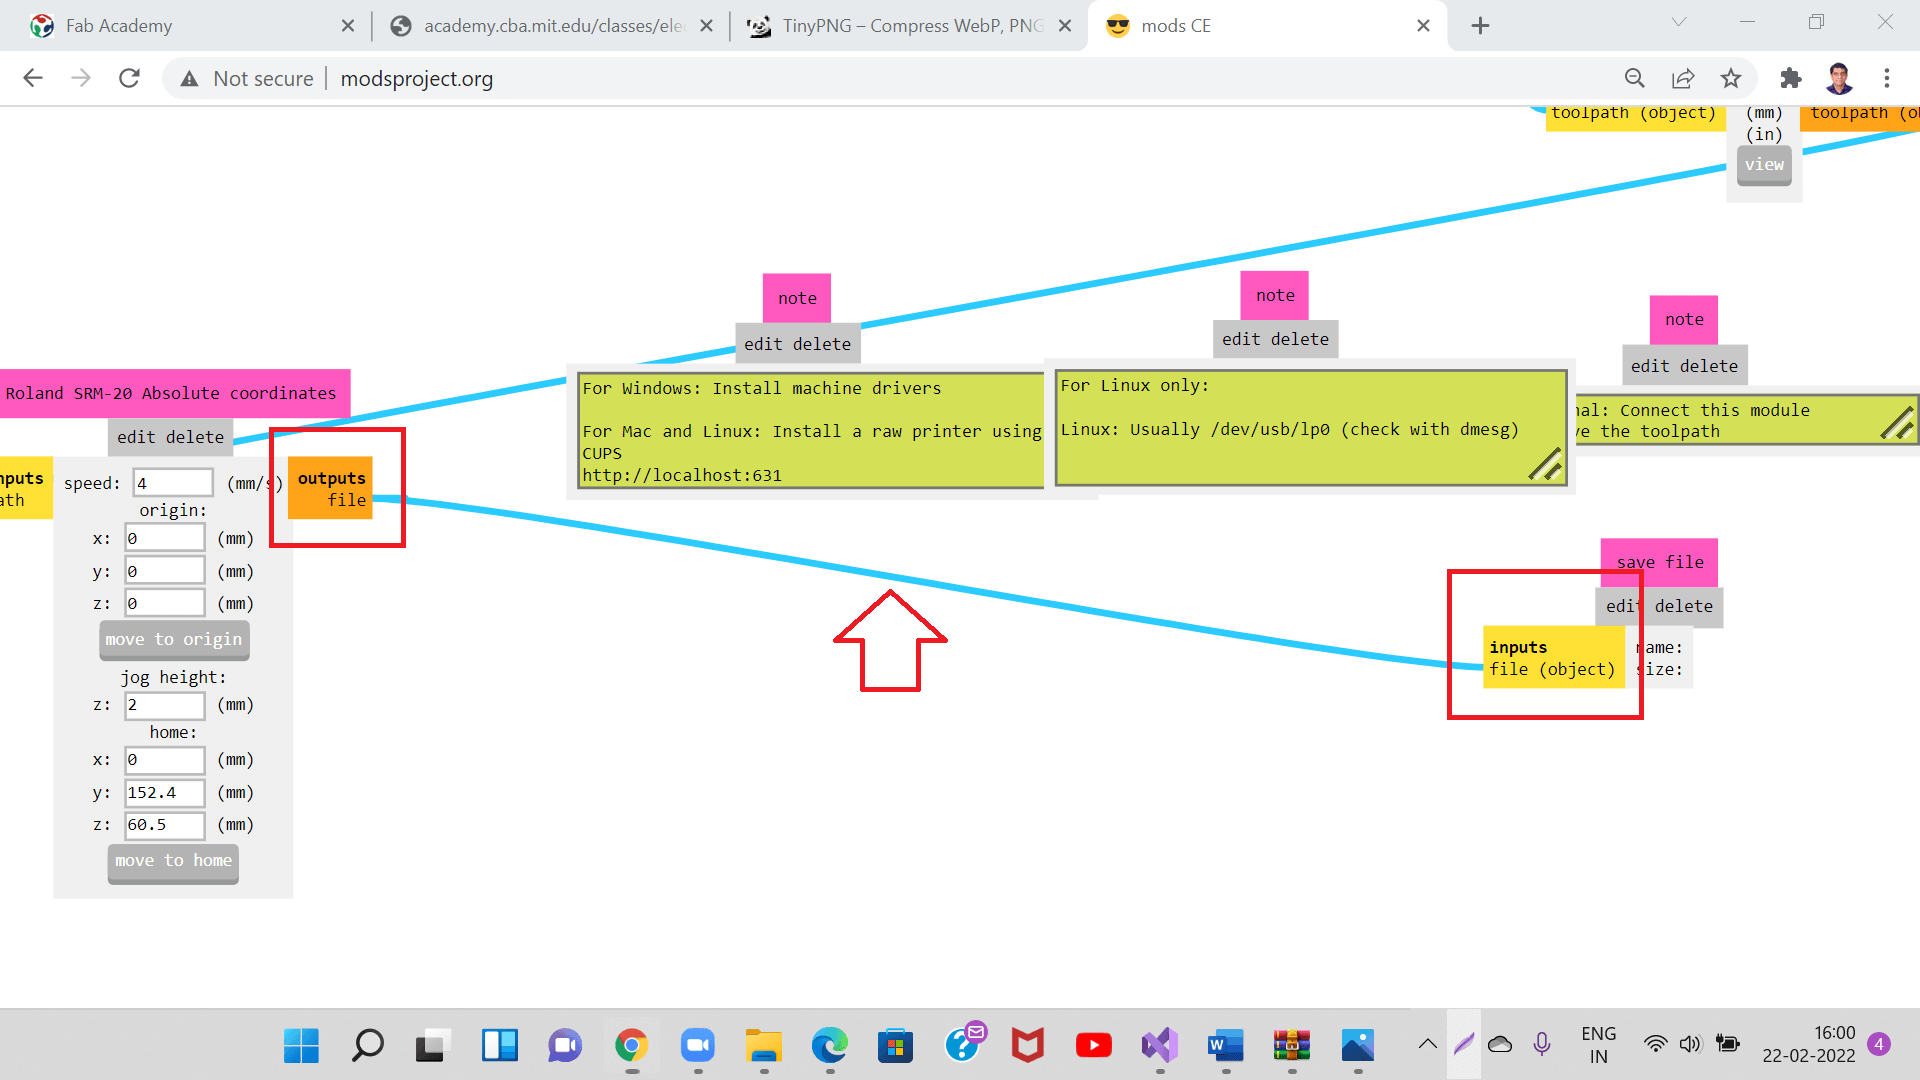Close the TinyPNG tab
The width and height of the screenshot is (1920, 1080).
(1065, 26)
